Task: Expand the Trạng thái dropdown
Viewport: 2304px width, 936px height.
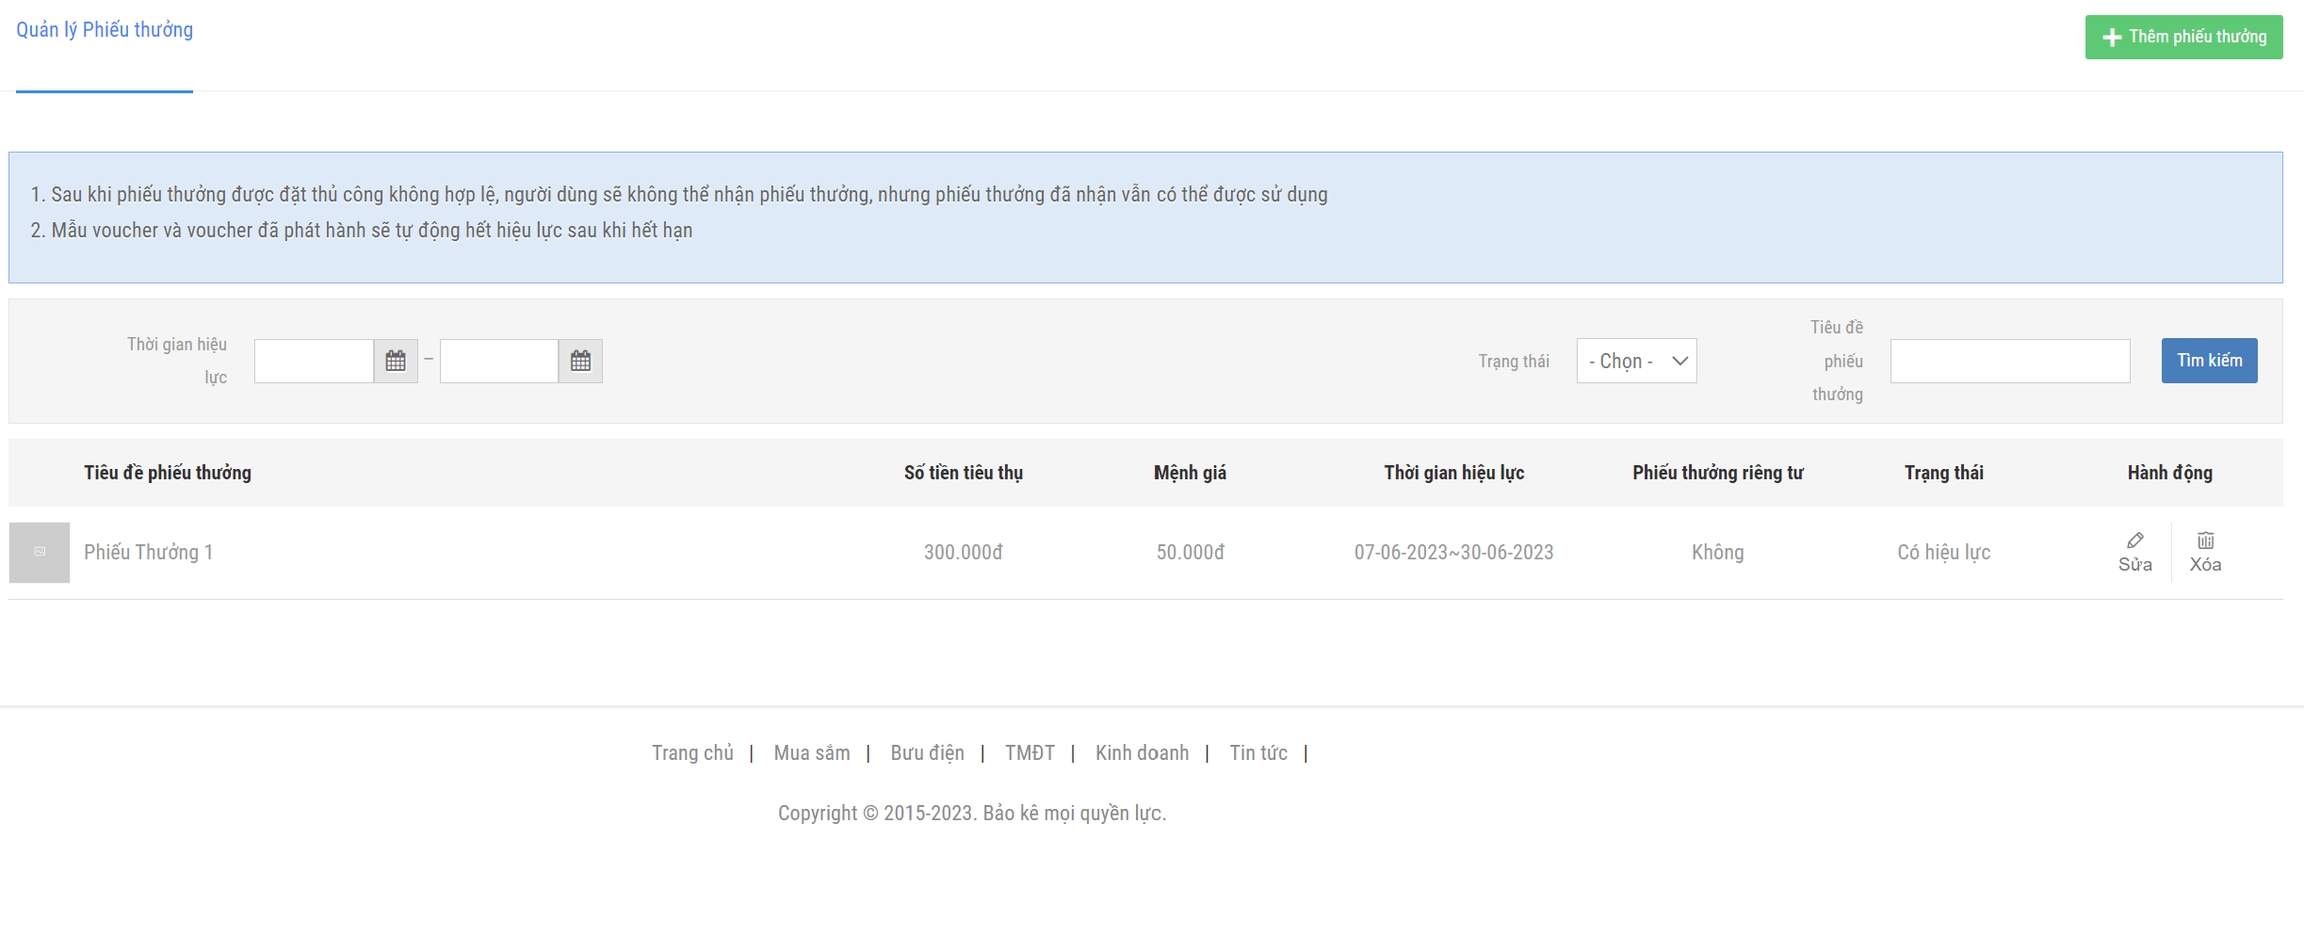Action: click(x=1636, y=361)
